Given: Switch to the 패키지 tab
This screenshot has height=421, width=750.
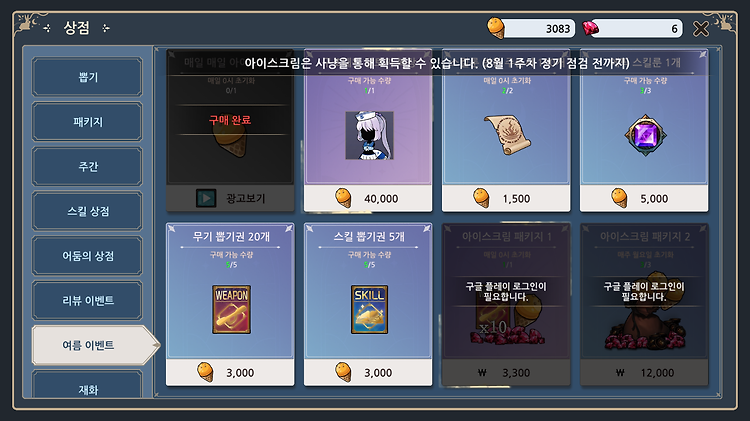Looking at the screenshot, I should coord(87,122).
